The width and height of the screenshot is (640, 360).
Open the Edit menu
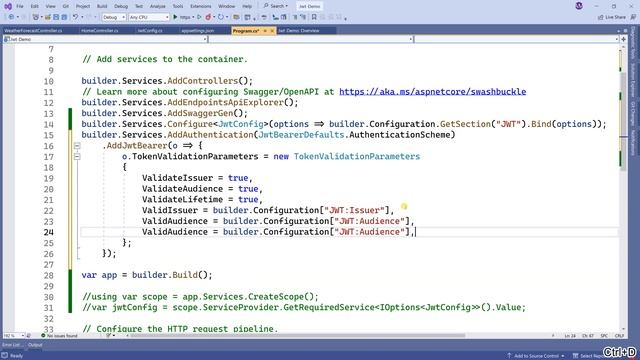(x=35, y=6)
